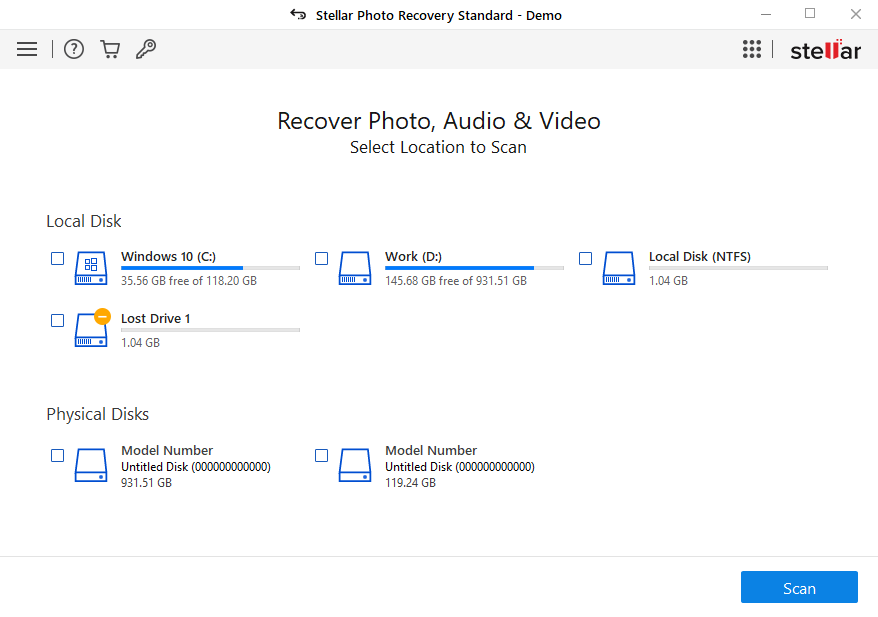This screenshot has width=878, height=617.
Task: Select the 119.24 GB physical disk icon
Action: 354,464
